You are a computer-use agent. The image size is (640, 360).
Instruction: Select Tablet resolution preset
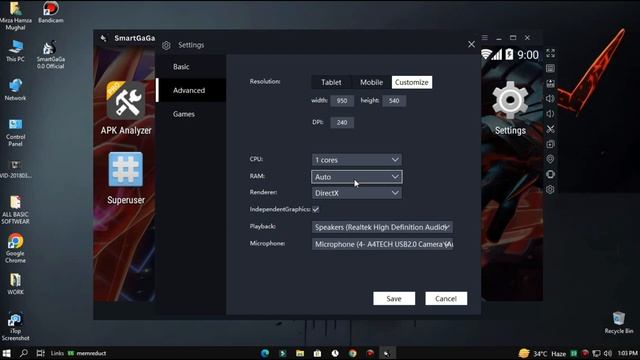pyautogui.click(x=331, y=82)
